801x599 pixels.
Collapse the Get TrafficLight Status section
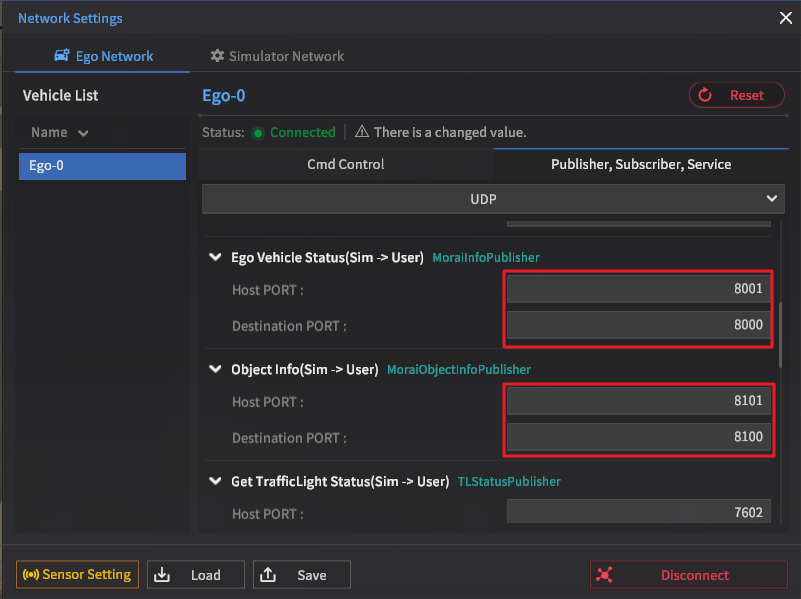[x=214, y=481]
